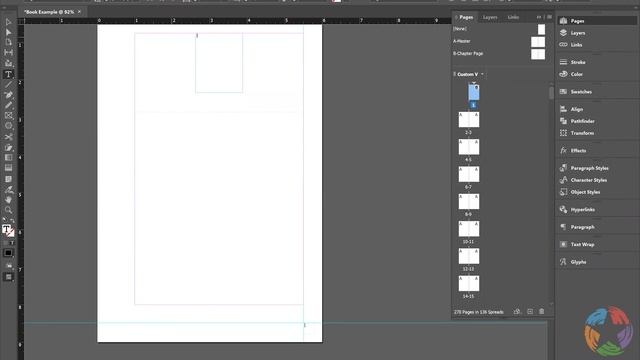Select the Ellipse shape tool
The image size is (640, 360).
tap(8, 126)
